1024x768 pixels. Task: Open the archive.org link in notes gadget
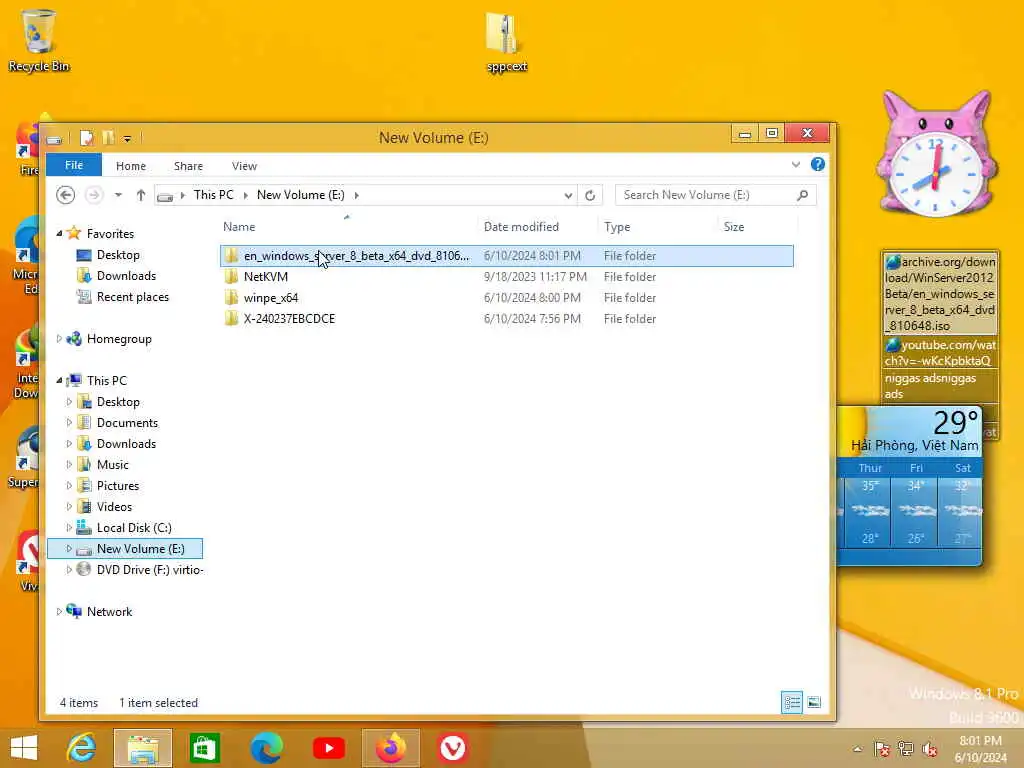pos(940,293)
